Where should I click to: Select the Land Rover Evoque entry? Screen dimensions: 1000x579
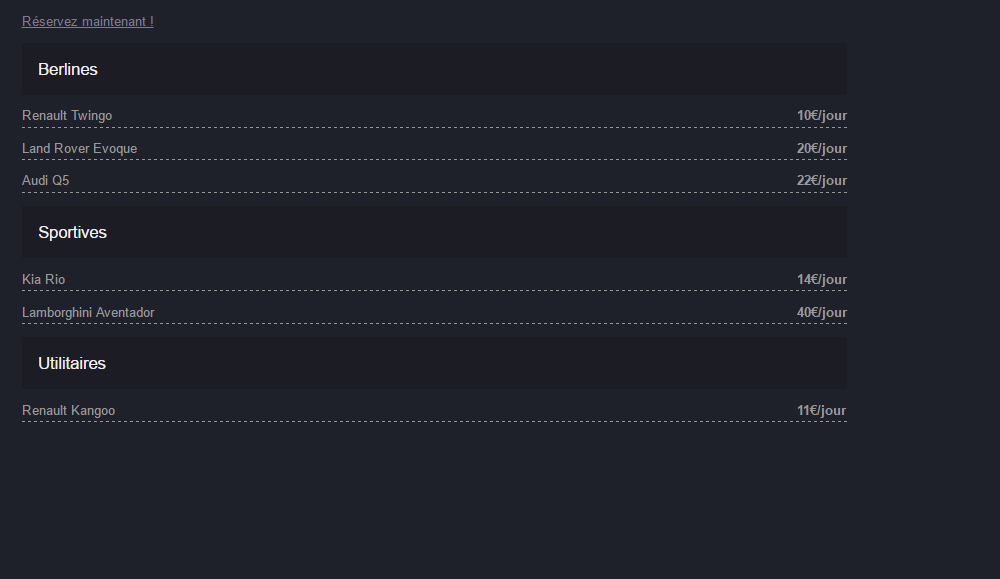(x=80, y=149)
